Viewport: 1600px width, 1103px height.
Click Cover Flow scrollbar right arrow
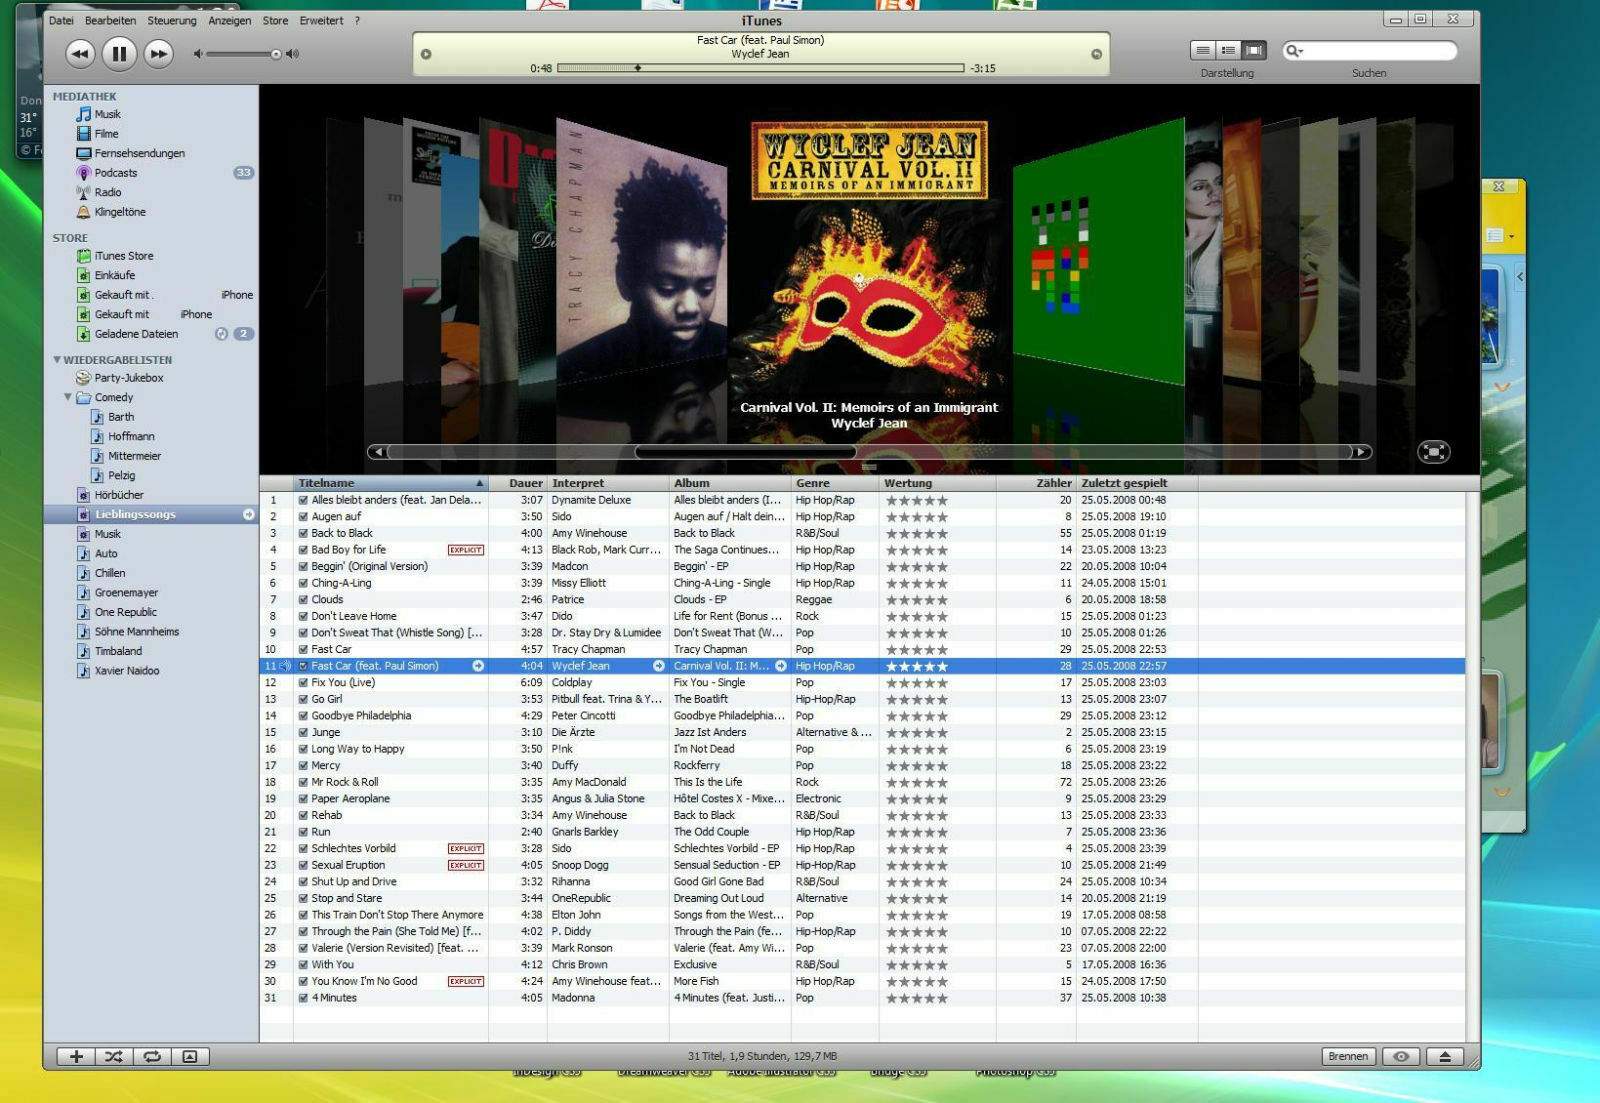click(x=1360, y=452)
